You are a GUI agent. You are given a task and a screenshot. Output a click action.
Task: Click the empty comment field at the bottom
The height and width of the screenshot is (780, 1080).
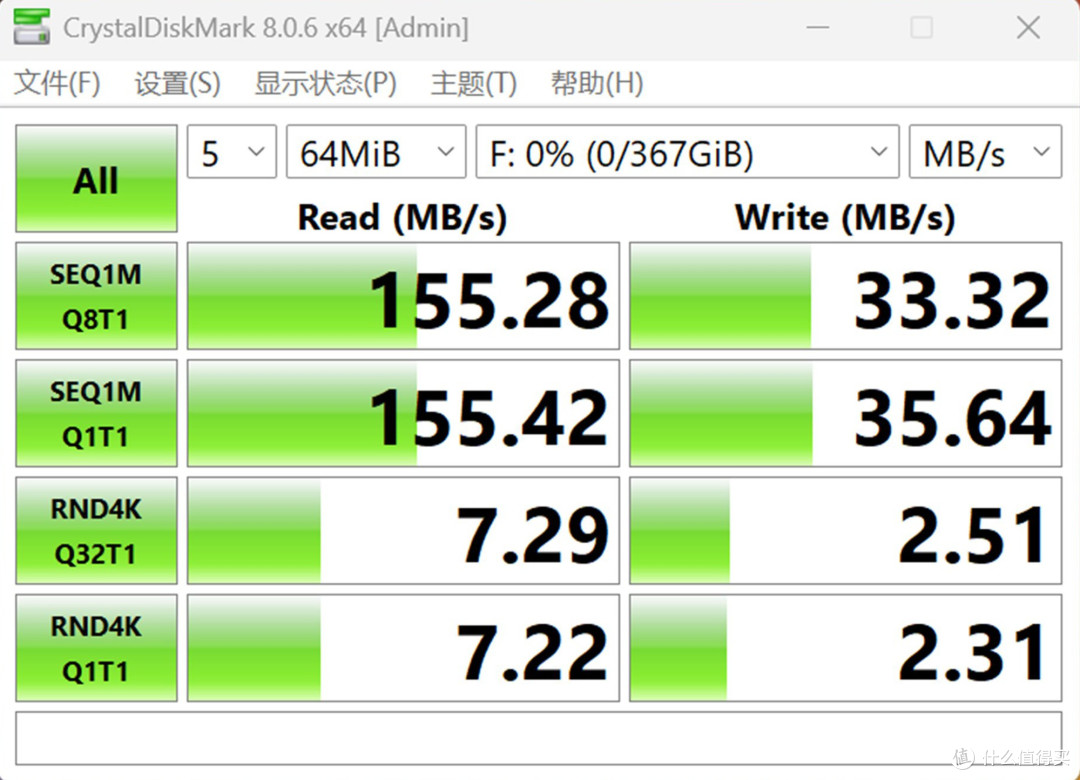[x=539, y=738]
